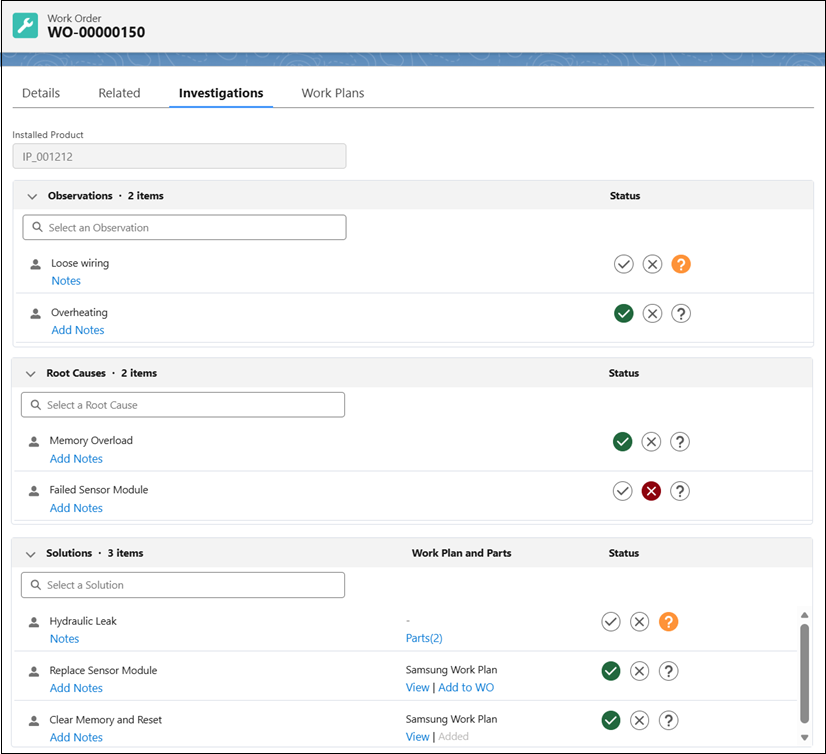Add Notes to Clear Memory and Reset

point(76,738)
